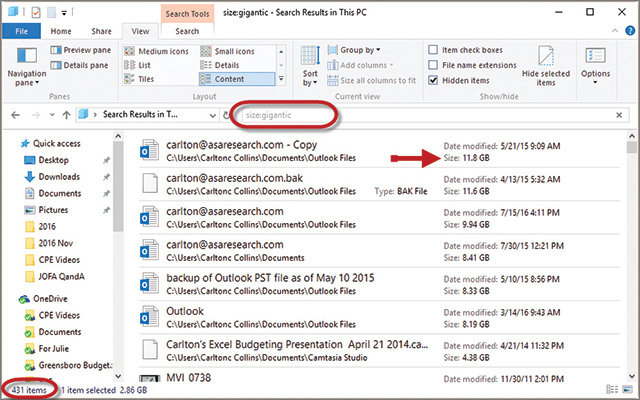This screenshot has width=640, height=400.
Task: Select carlton@asaresearch.com - Copy file
Action: click(380, 151)
